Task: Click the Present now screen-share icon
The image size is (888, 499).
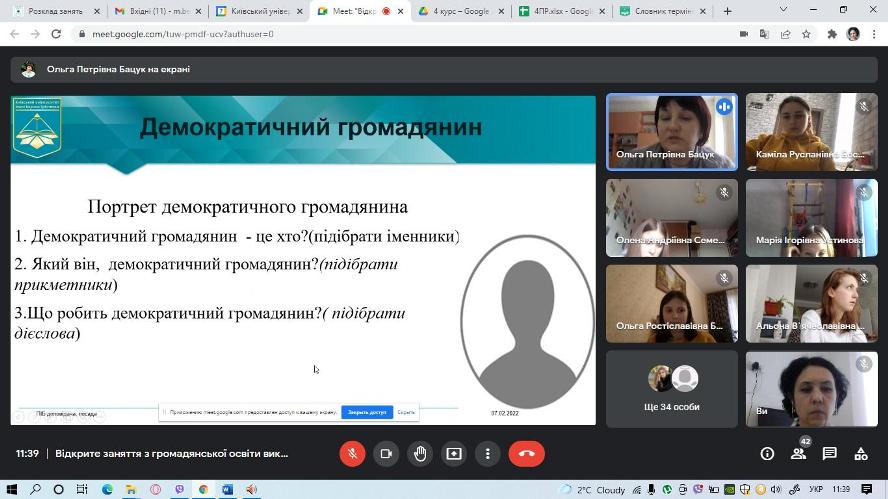Action: tap(454, 454)
